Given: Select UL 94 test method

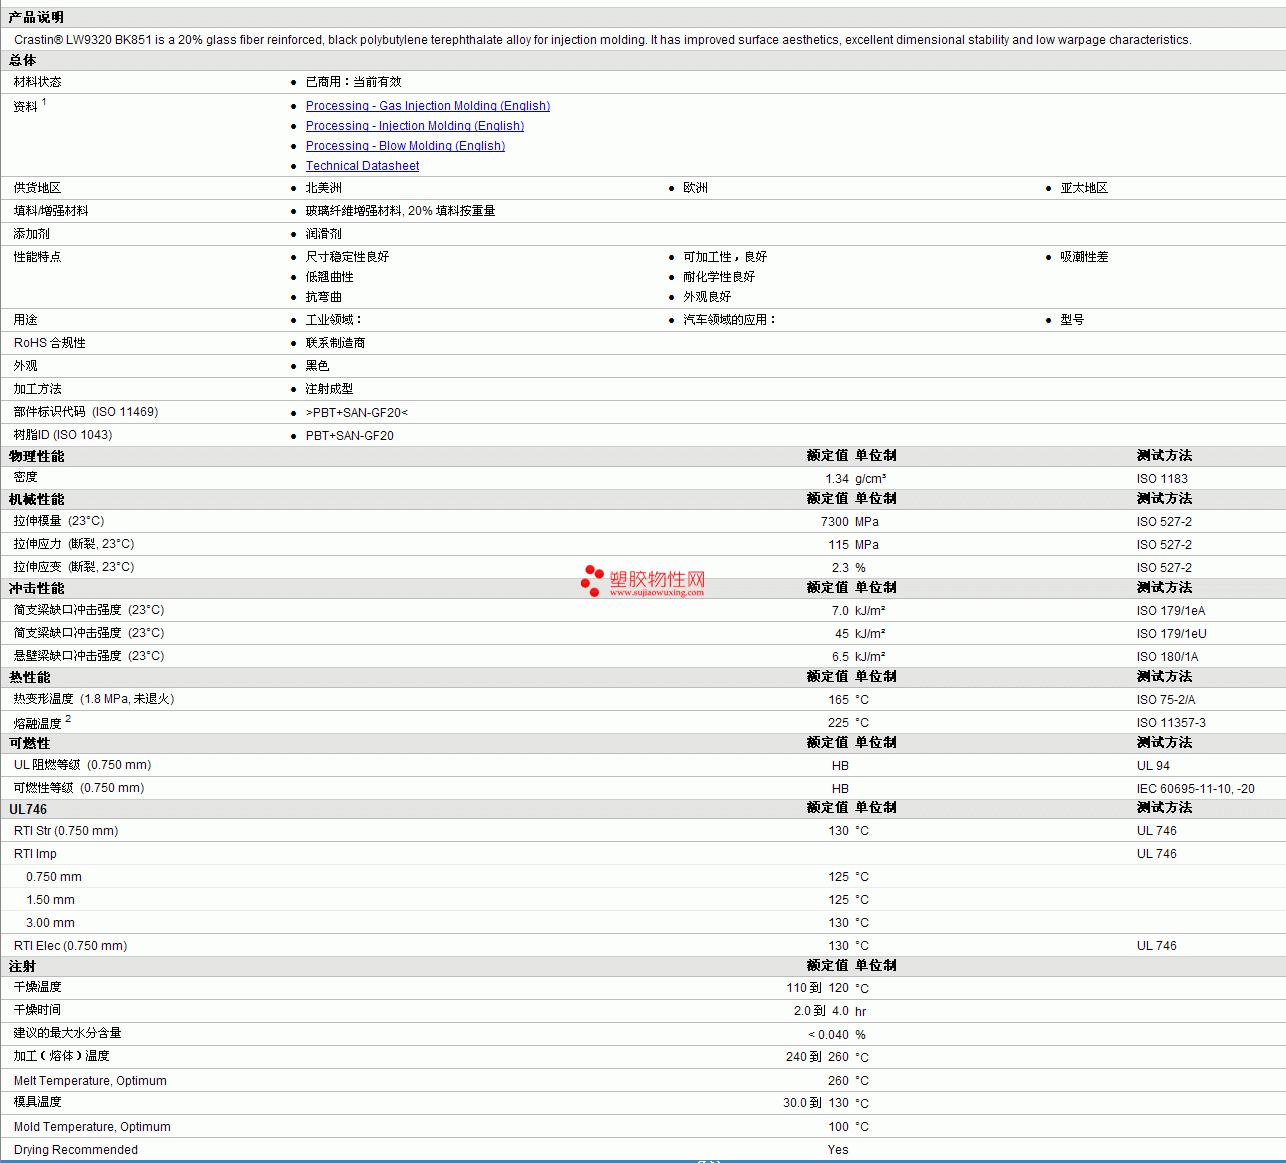Looking at the screenshot, I should (1153, 766).
